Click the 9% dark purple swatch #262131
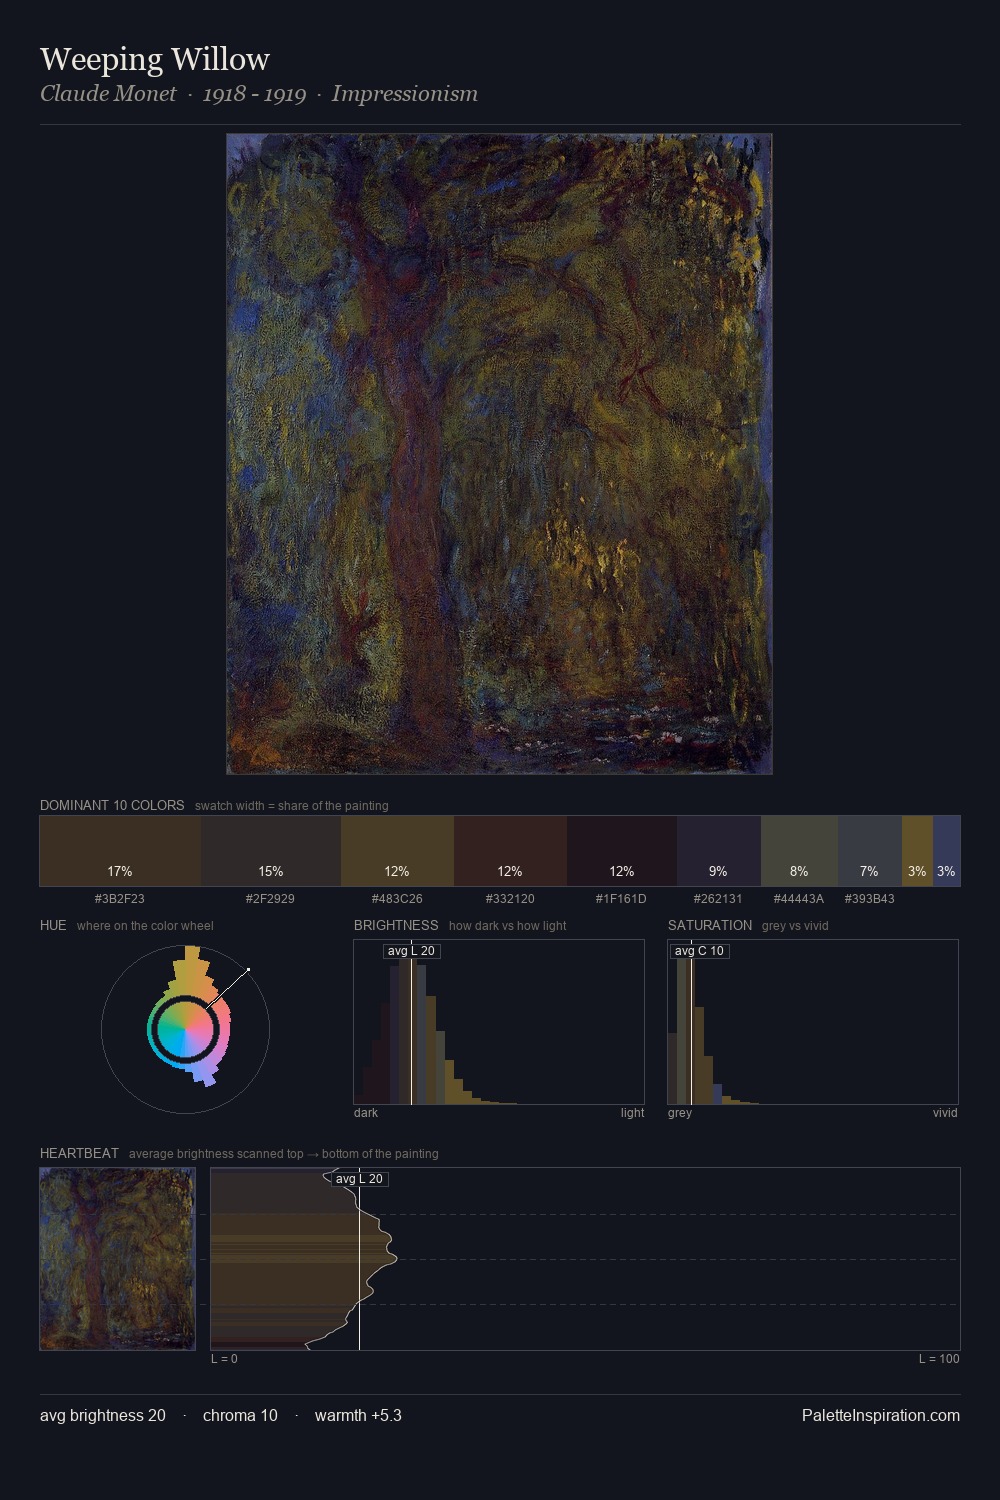Screen dimensions: 1000x1500 coord(719,851)
